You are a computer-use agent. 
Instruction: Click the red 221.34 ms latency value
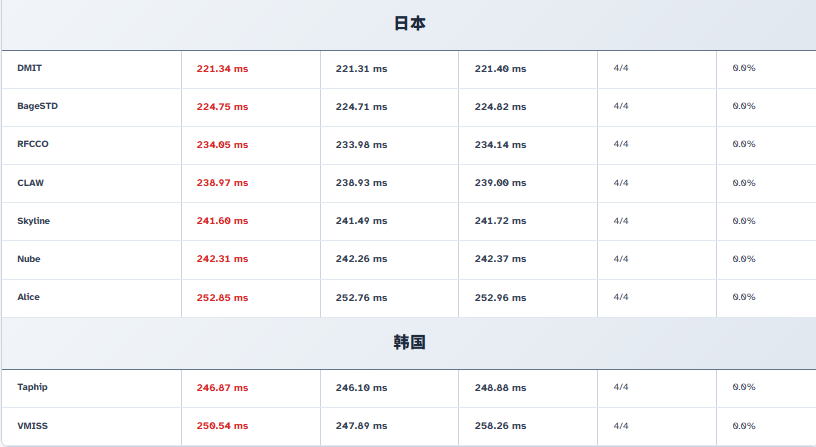(x=222, y=69)
